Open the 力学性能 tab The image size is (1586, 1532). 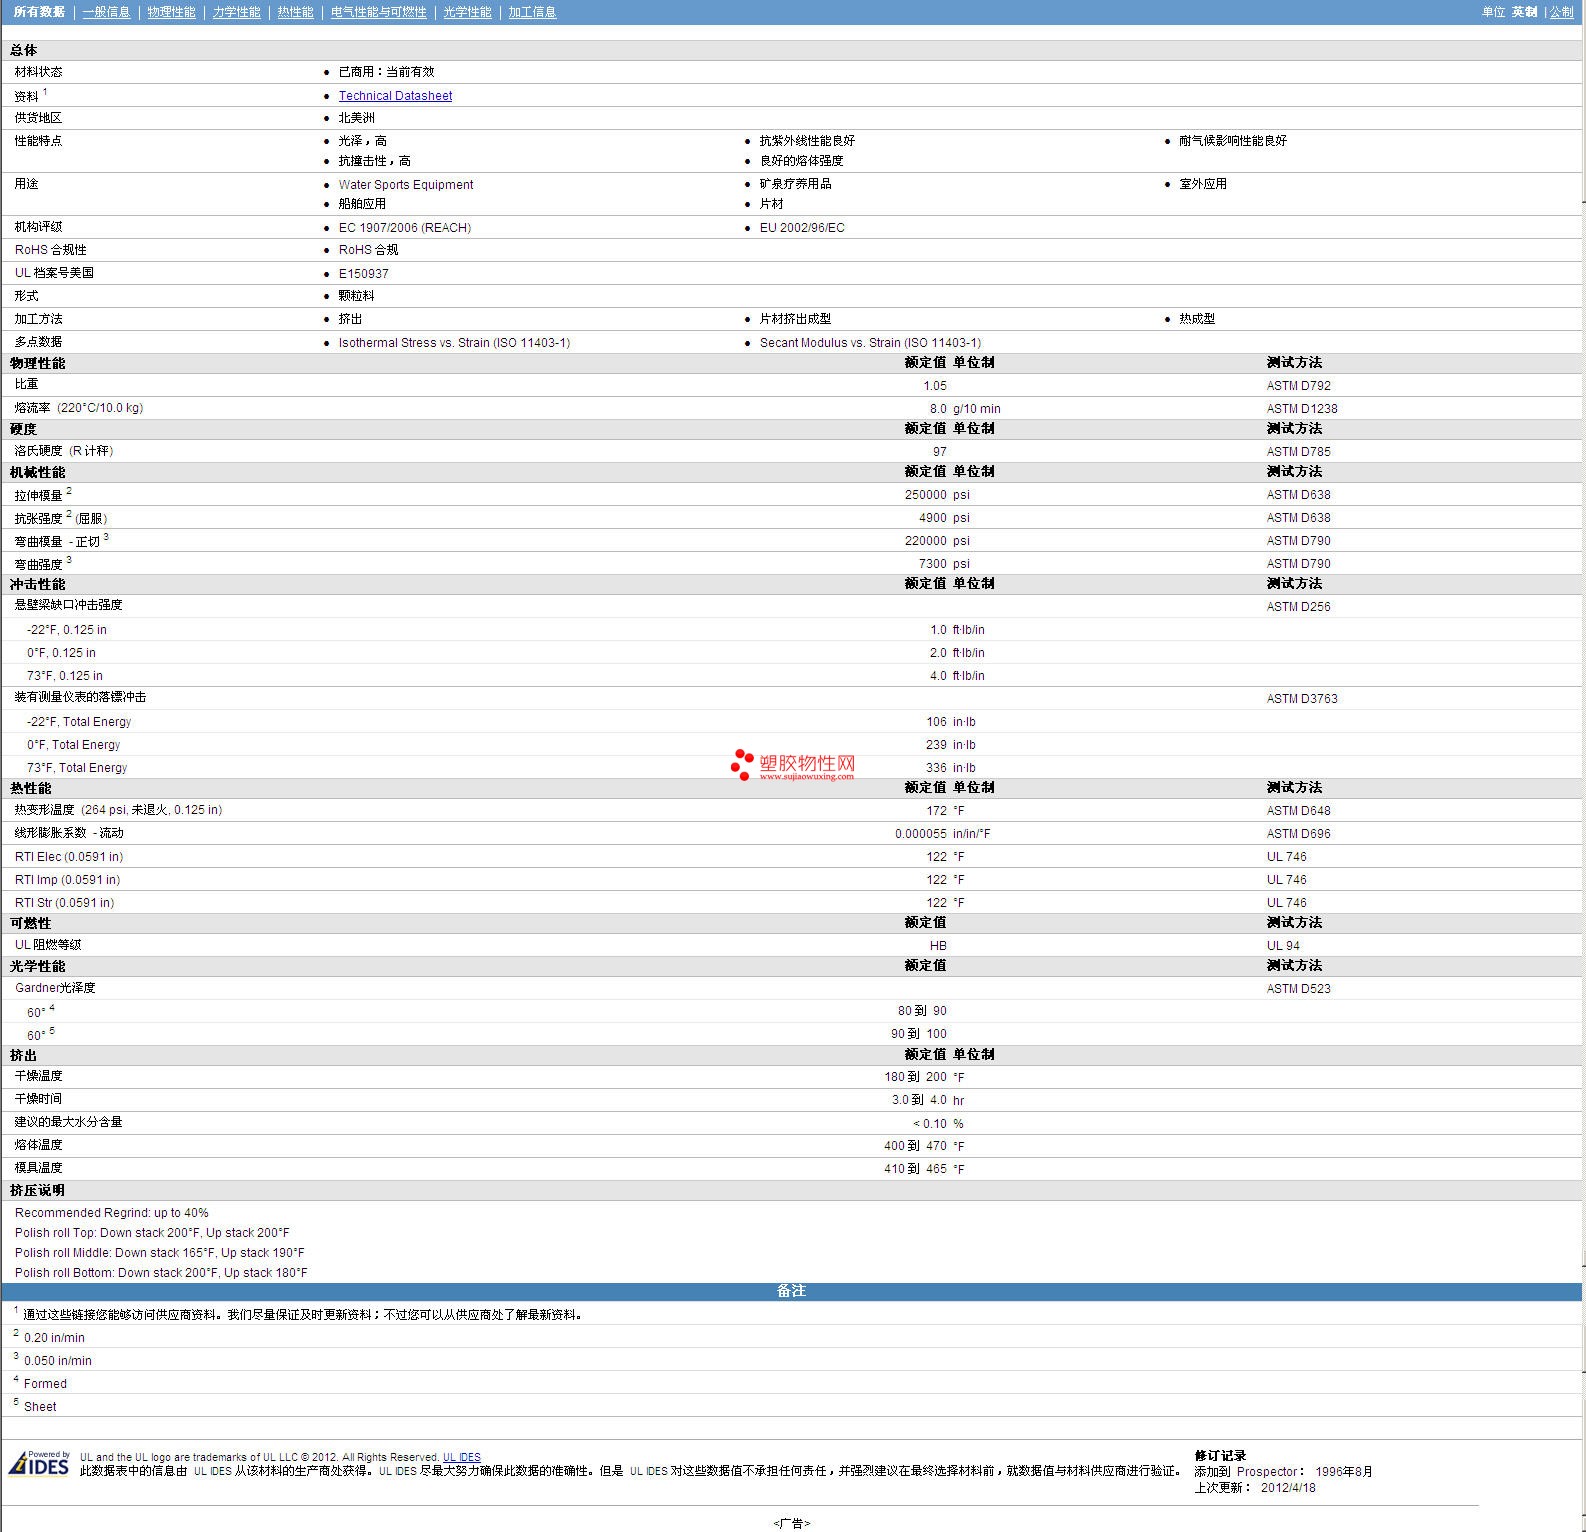tap(236, 12)
